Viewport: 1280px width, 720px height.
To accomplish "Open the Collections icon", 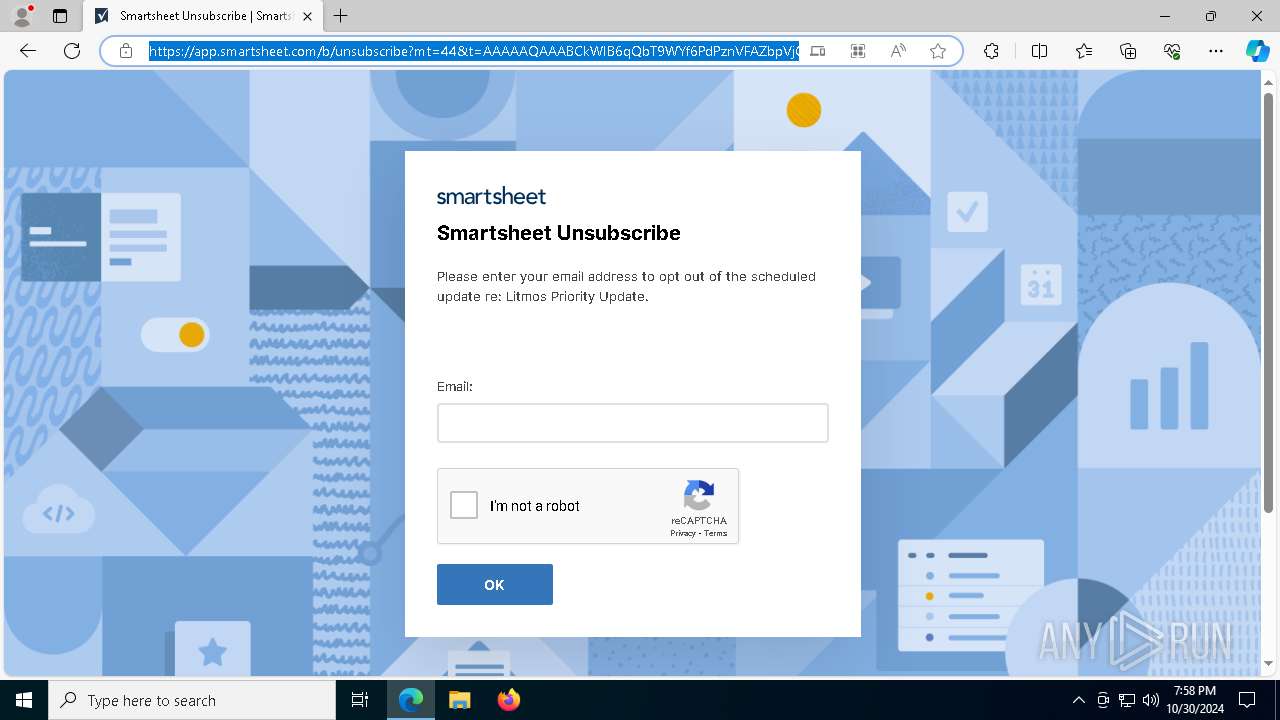I will [x=1128, y=51].
